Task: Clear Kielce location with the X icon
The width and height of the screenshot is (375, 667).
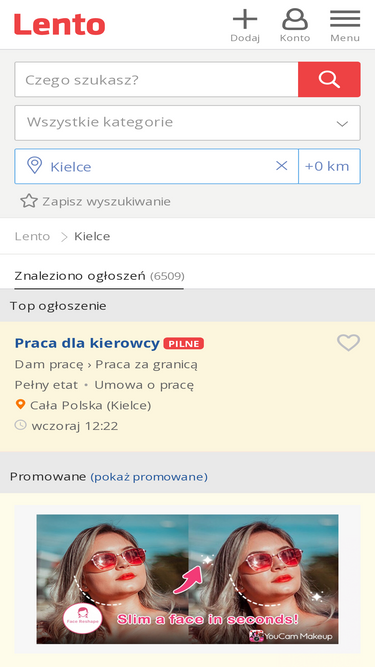Action: (281, 166)
